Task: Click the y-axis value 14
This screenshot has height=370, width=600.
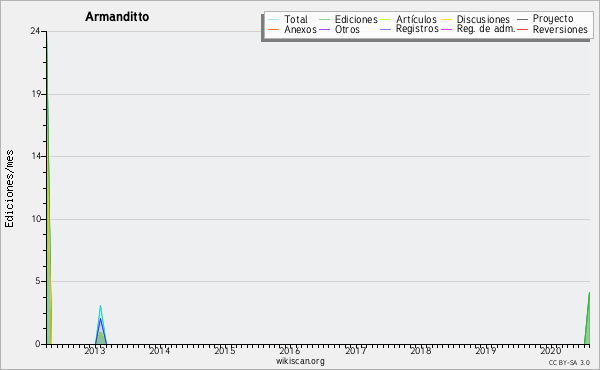Action: click(36, 156)
